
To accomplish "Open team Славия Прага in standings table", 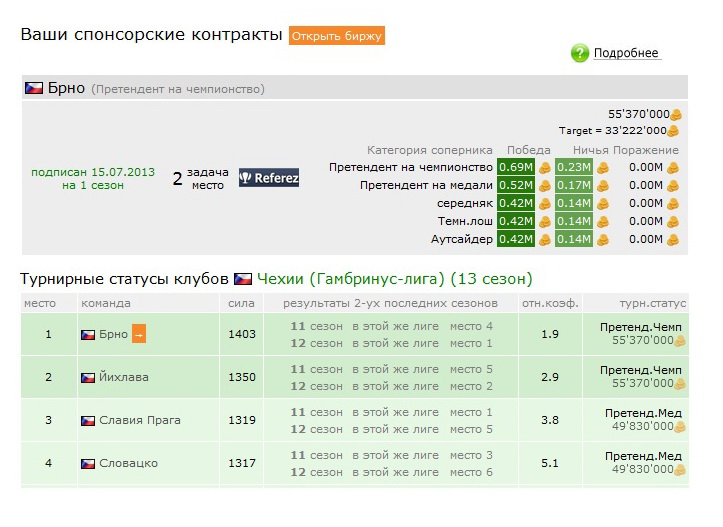I will pyautogui.click(x=140, y=420).
